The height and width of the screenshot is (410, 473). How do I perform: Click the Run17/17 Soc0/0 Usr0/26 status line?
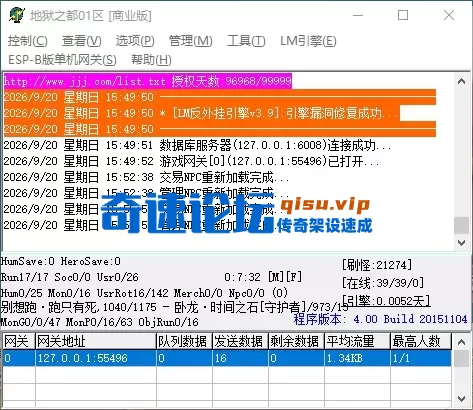point(70,277)
